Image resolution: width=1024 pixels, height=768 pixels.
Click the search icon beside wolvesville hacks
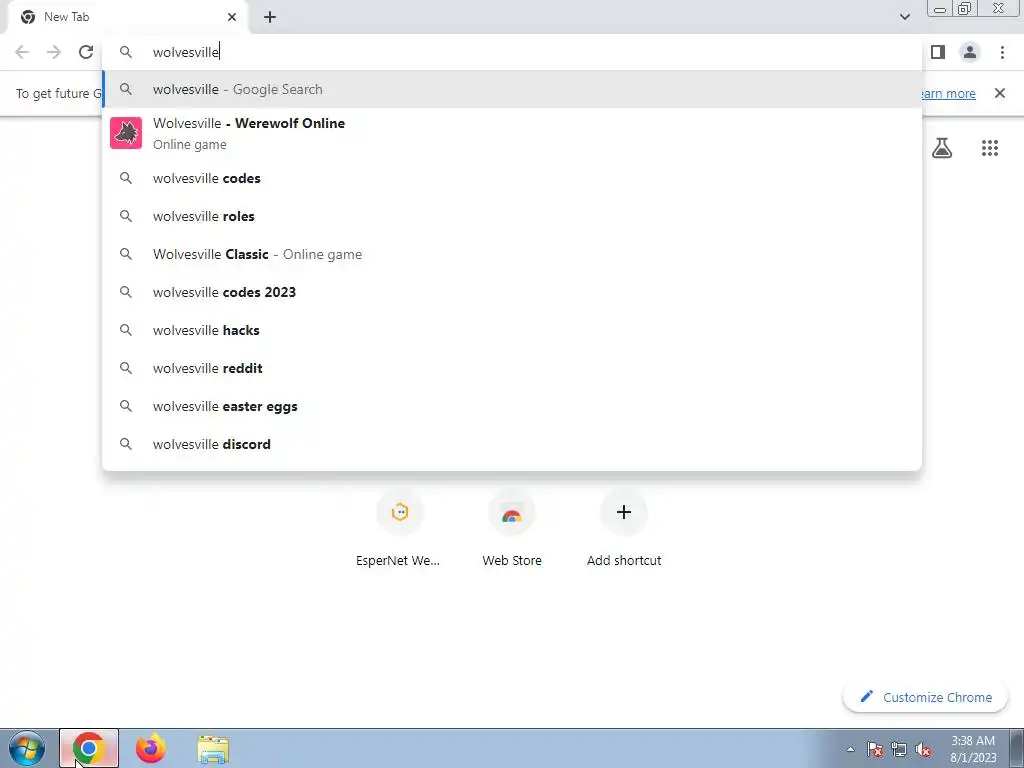pyautogui.click(x=126, y=330)
